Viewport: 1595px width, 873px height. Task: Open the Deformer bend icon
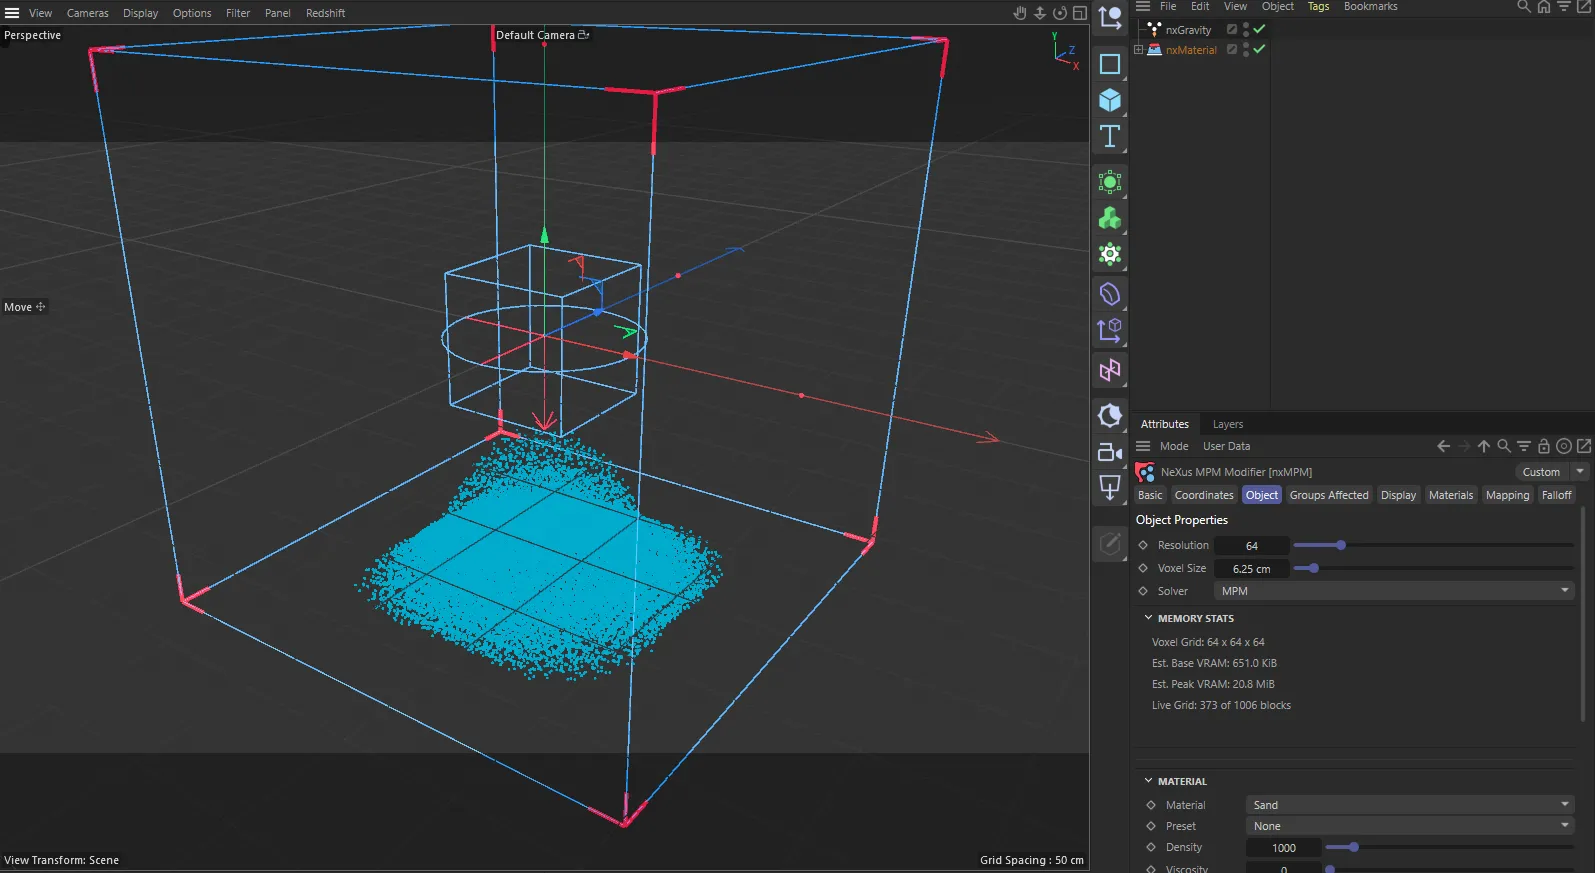click(1110, 294)
